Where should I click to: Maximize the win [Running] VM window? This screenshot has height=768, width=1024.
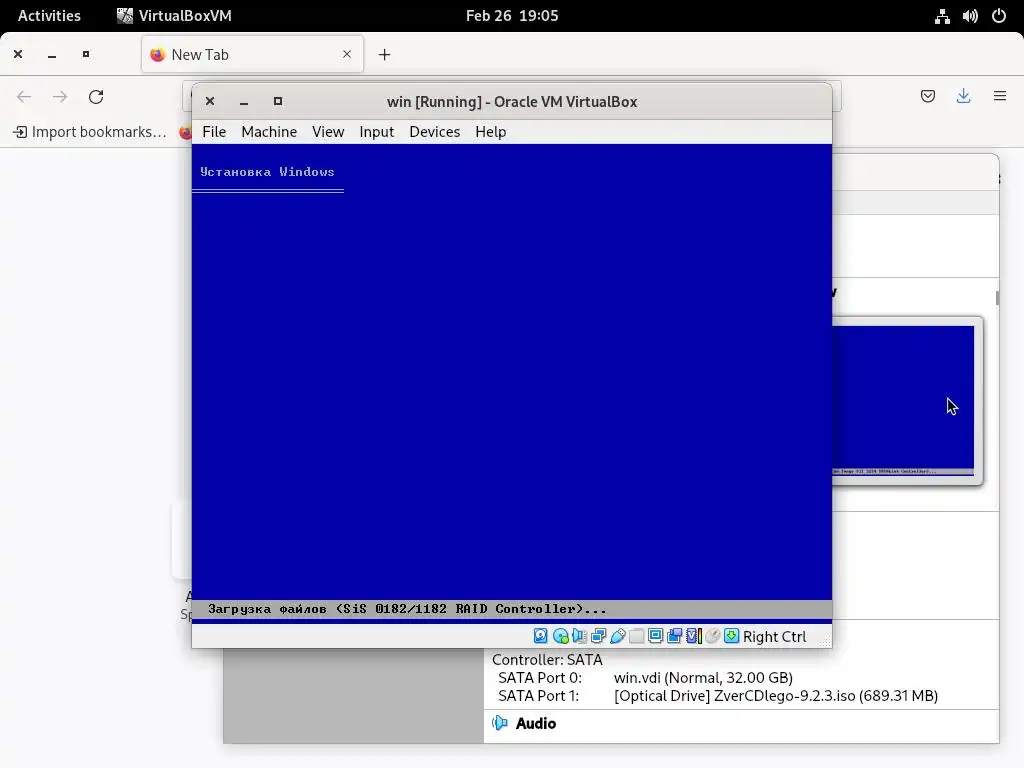click(278, 101)
